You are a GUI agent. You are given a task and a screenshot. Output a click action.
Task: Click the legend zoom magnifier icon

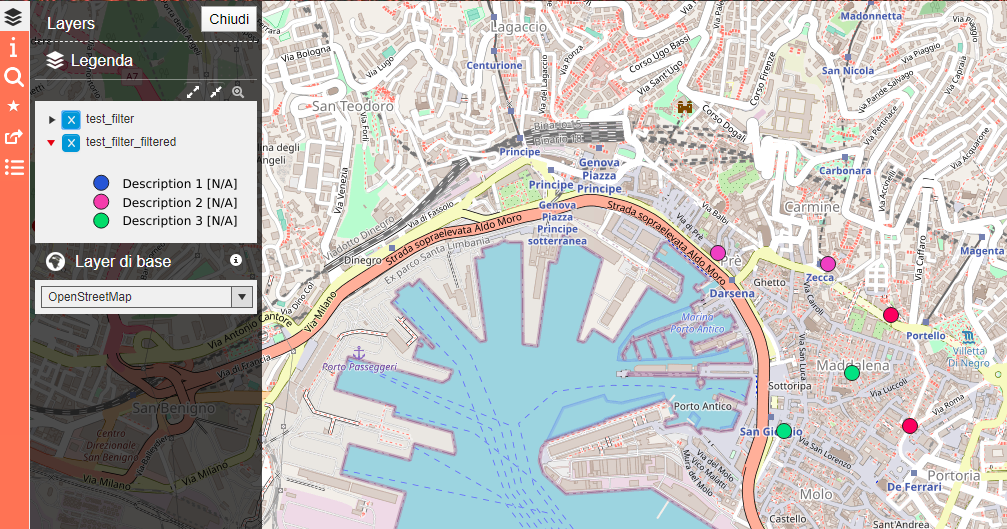(x=238, y=92)
